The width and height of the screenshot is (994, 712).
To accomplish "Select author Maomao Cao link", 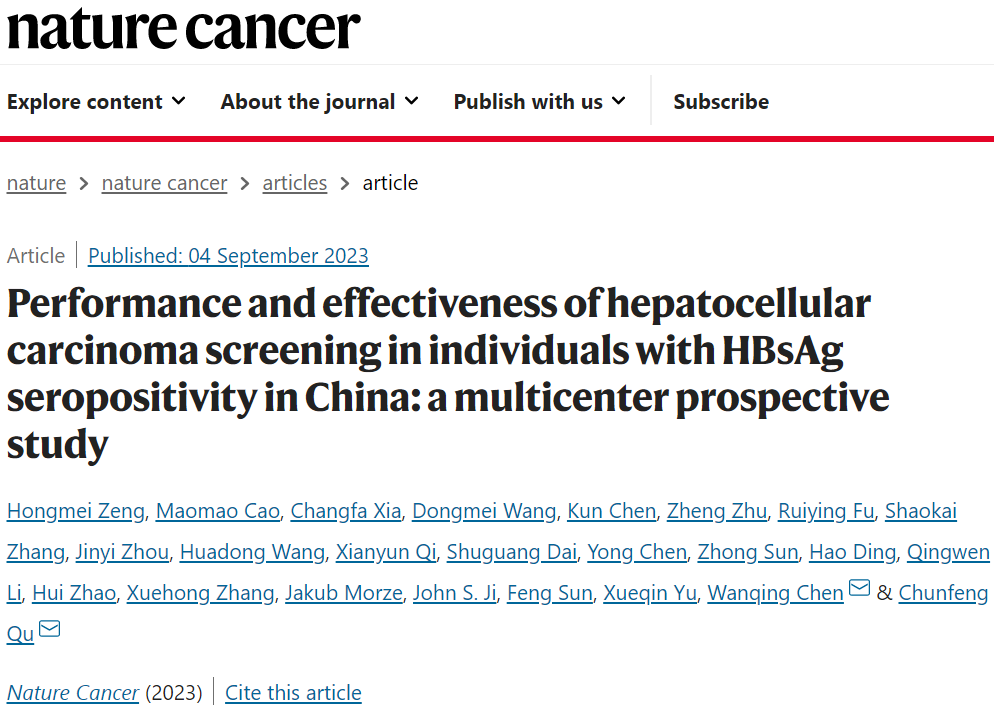I will click(x=218, y=512).
